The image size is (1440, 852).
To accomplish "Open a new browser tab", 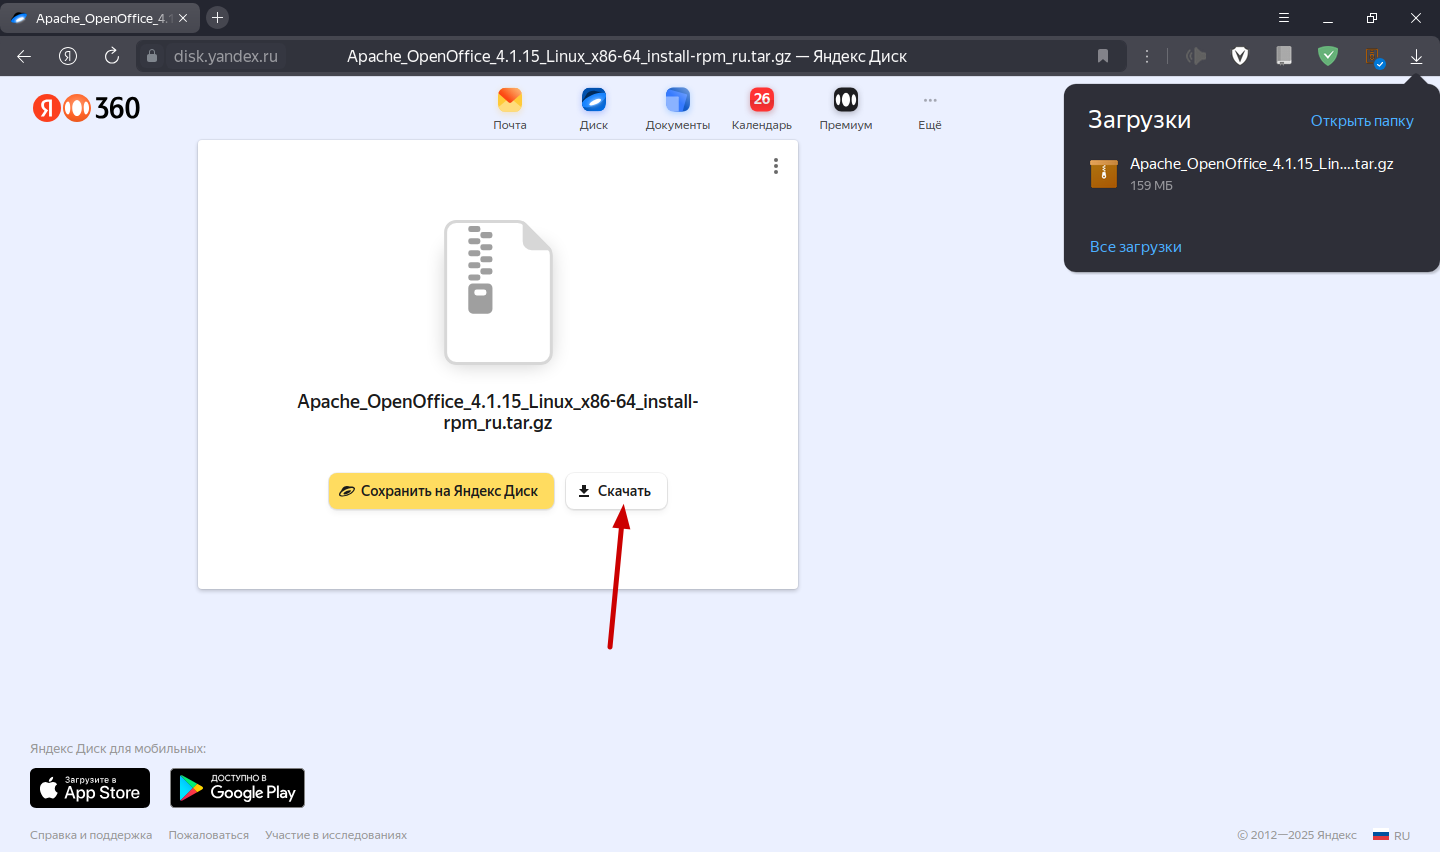I will pos(217,17).
